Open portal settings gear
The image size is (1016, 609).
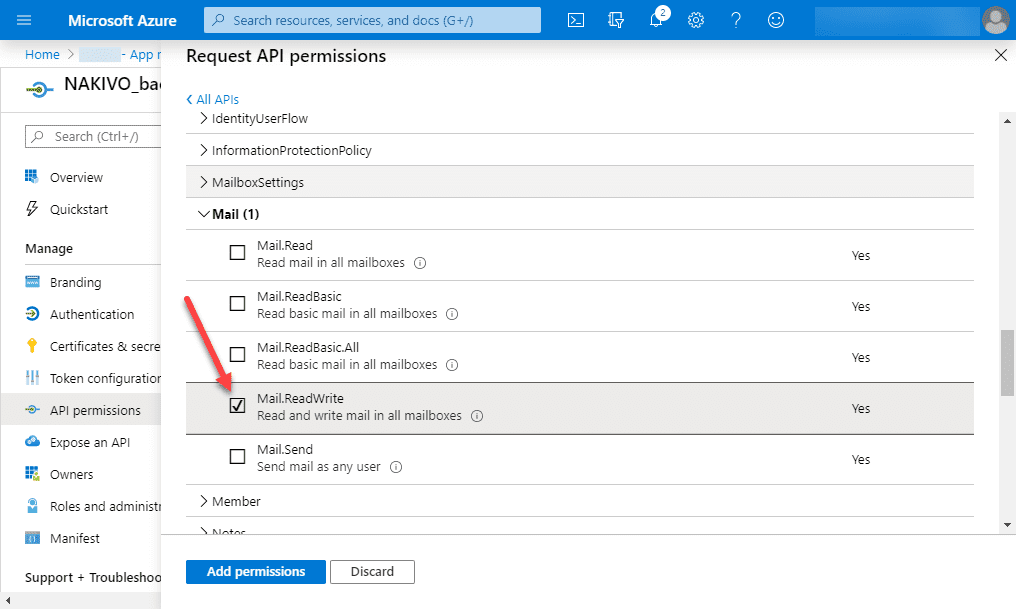coord(696,20)
